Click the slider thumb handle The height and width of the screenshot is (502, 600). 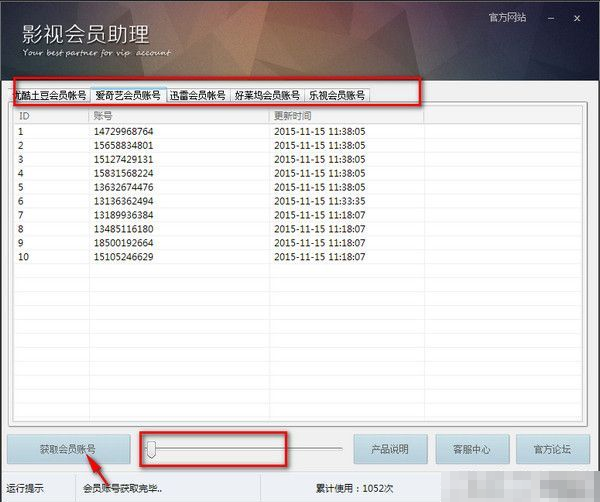pos(151,449)
